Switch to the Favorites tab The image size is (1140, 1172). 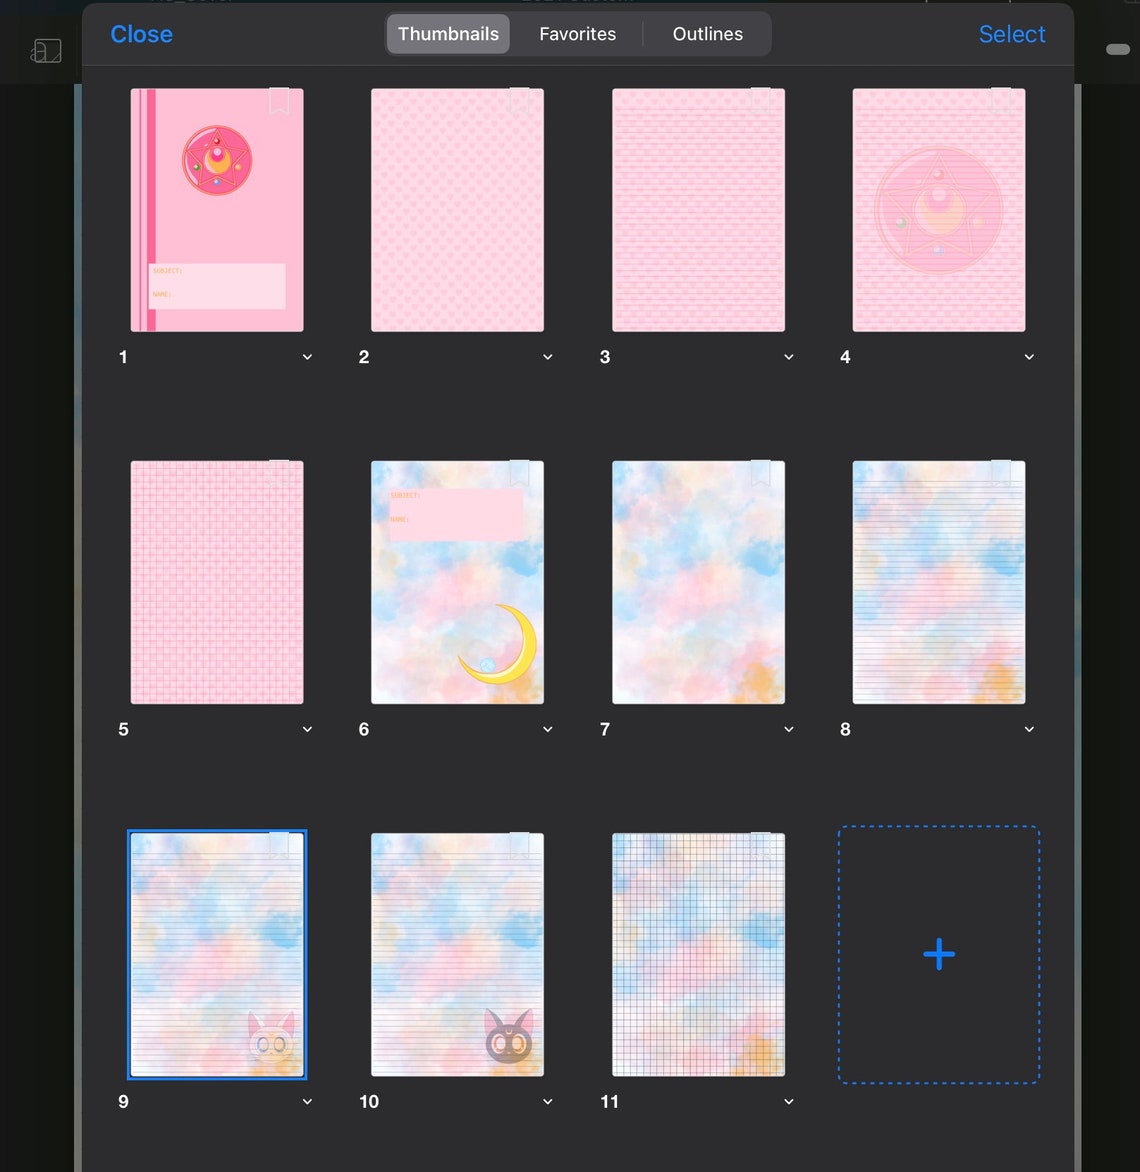[x=577, y=34]
